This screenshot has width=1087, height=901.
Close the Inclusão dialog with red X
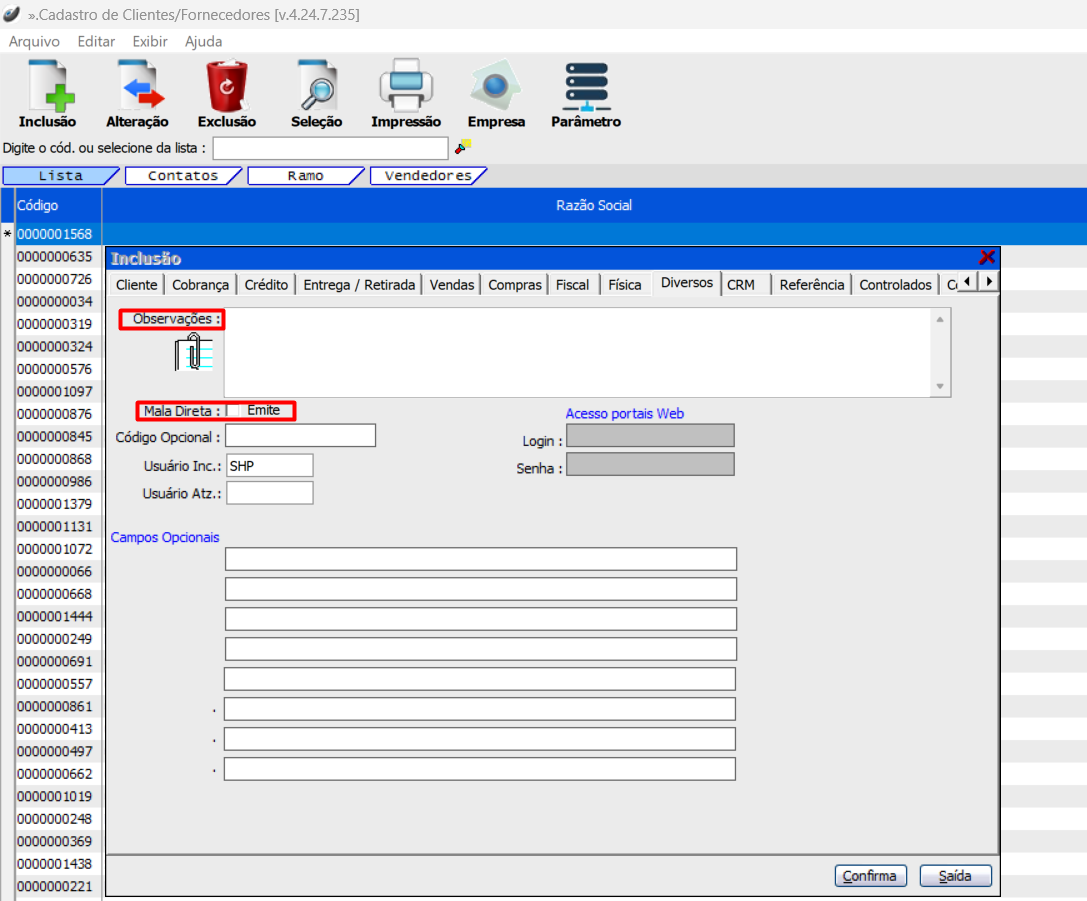987,257
